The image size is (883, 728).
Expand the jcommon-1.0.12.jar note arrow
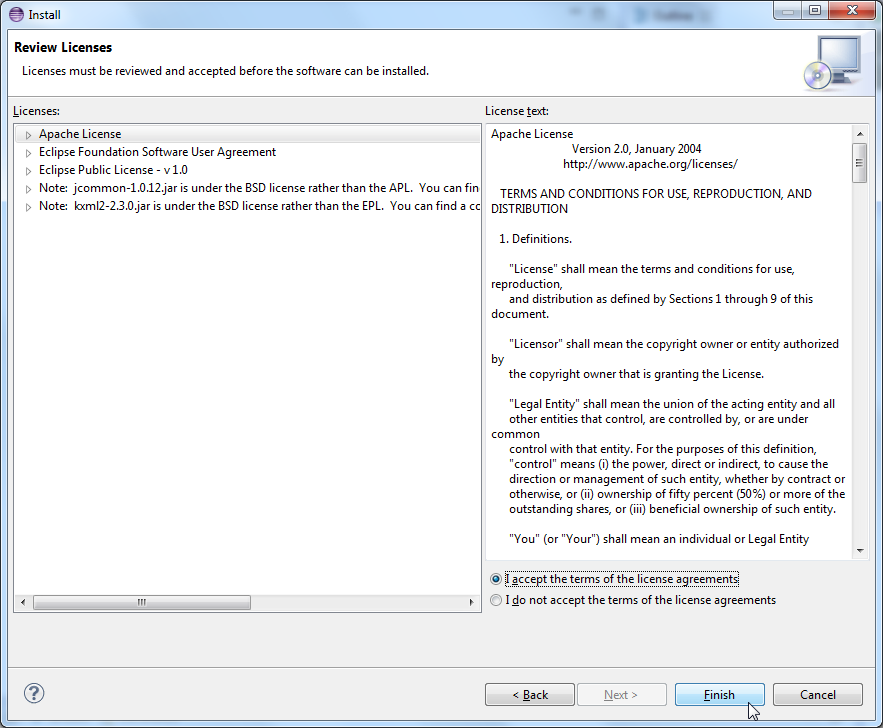pyautogui.click(x=28, y=189)
